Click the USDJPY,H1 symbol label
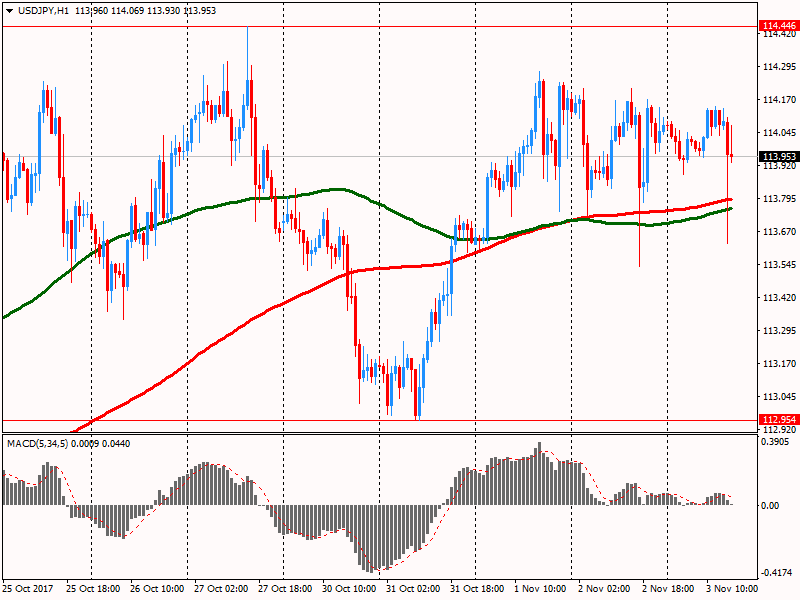 pyautogui.click(x=43, y=10)
